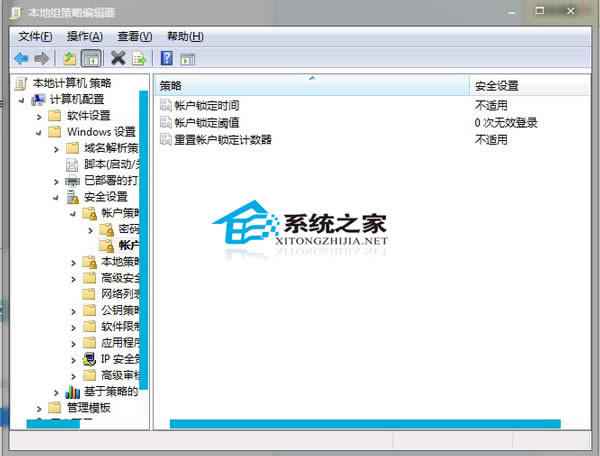This screenshot has width=600, height=456.
Task: Expand the 管理模板 node arrow
Action: click(x=39, y=409)
